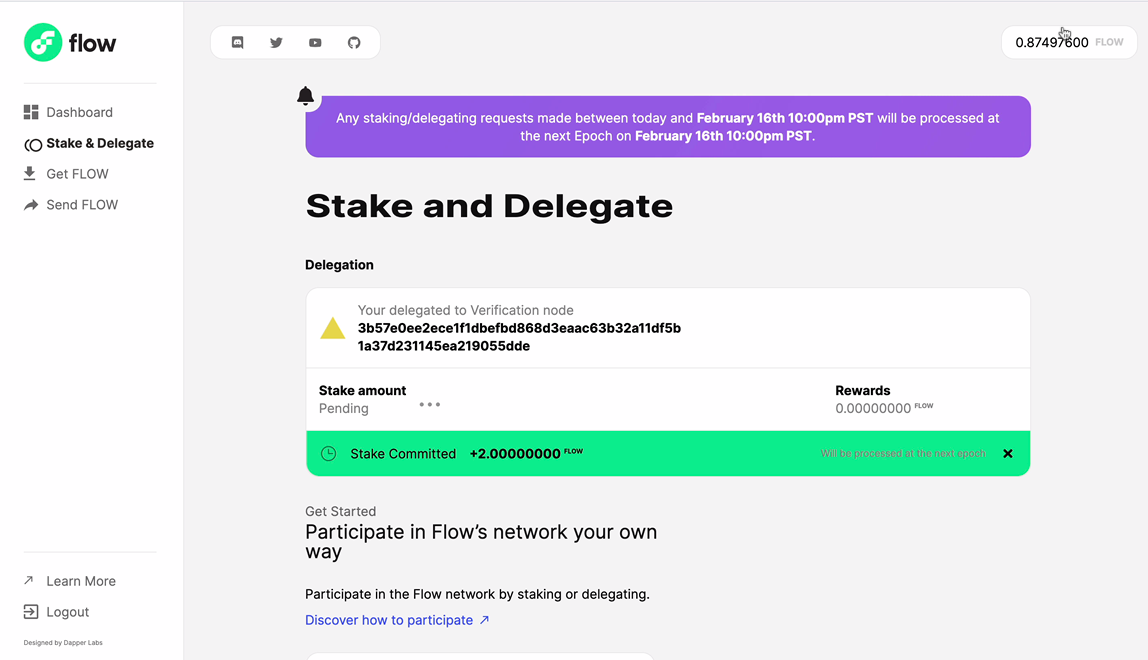1148x660 pixels.
Task: Open the Twitter icon link
Action: 276,42
